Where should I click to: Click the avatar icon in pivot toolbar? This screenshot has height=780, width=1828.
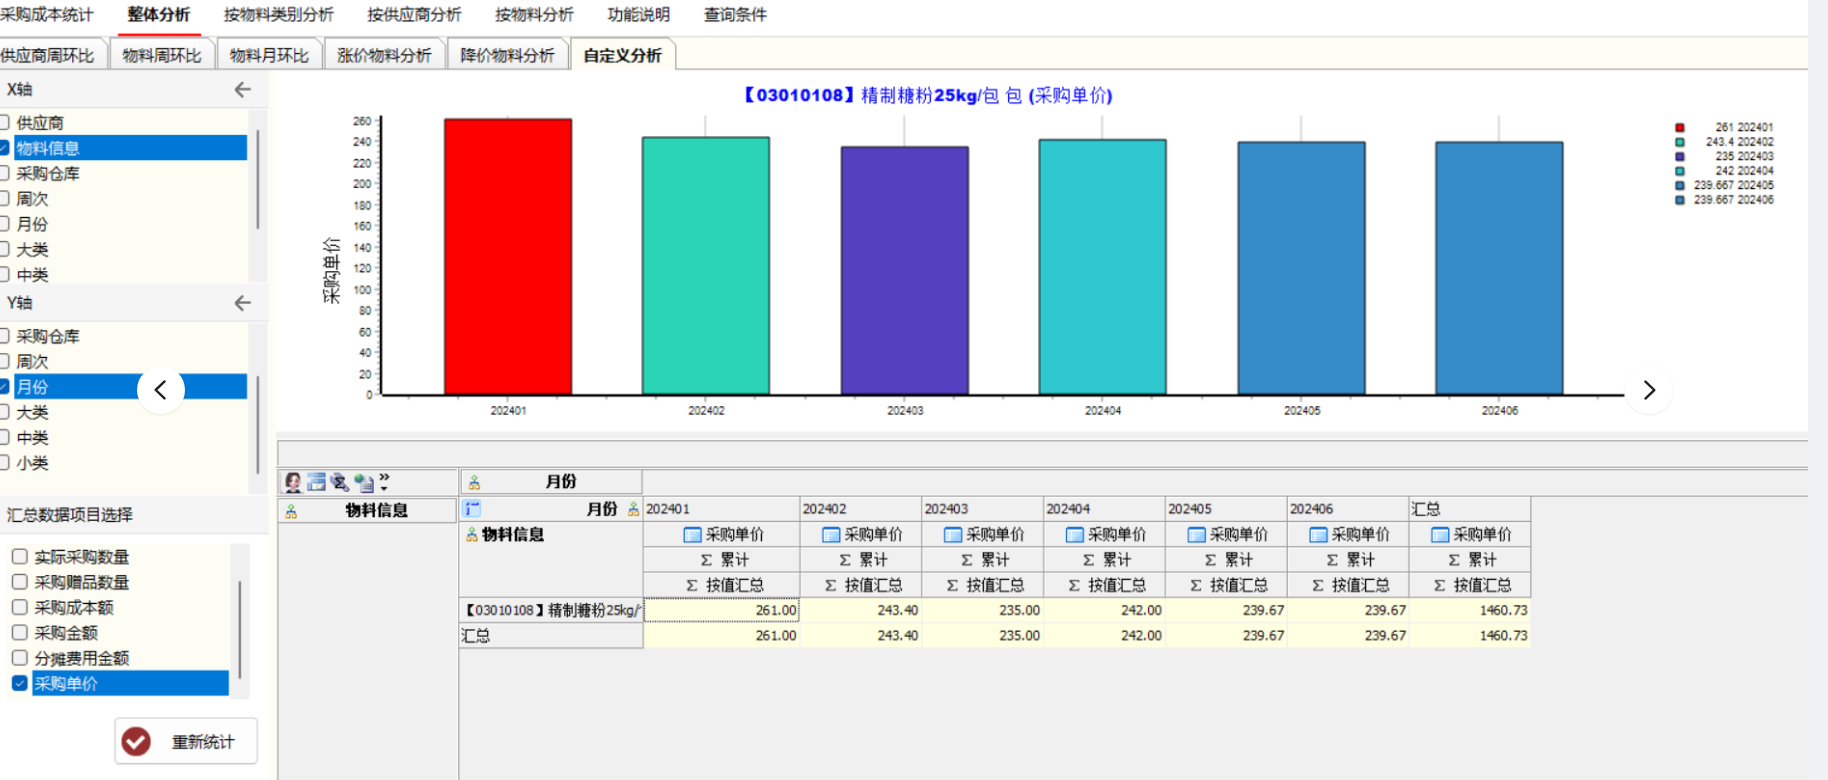293,483
